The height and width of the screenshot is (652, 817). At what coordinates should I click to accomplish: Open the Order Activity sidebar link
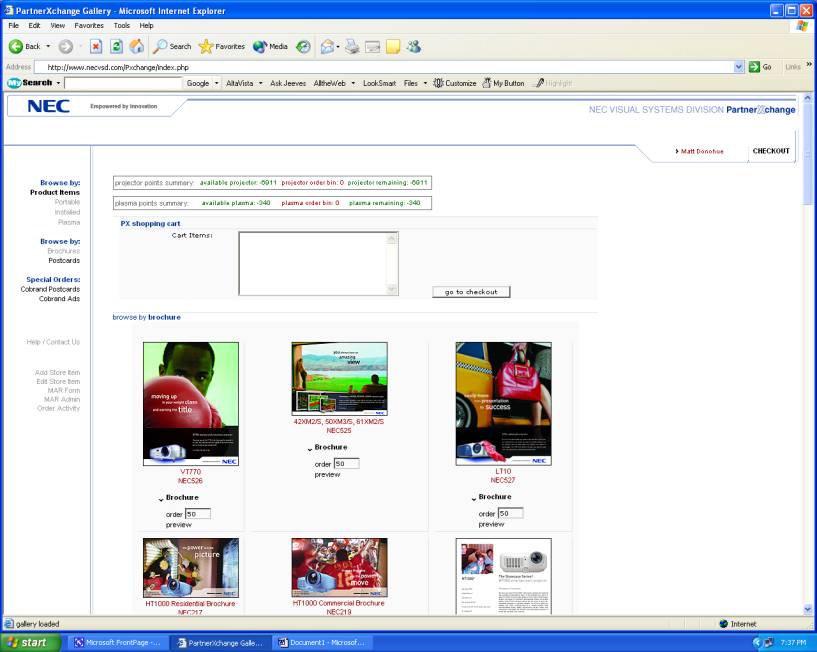58,408
